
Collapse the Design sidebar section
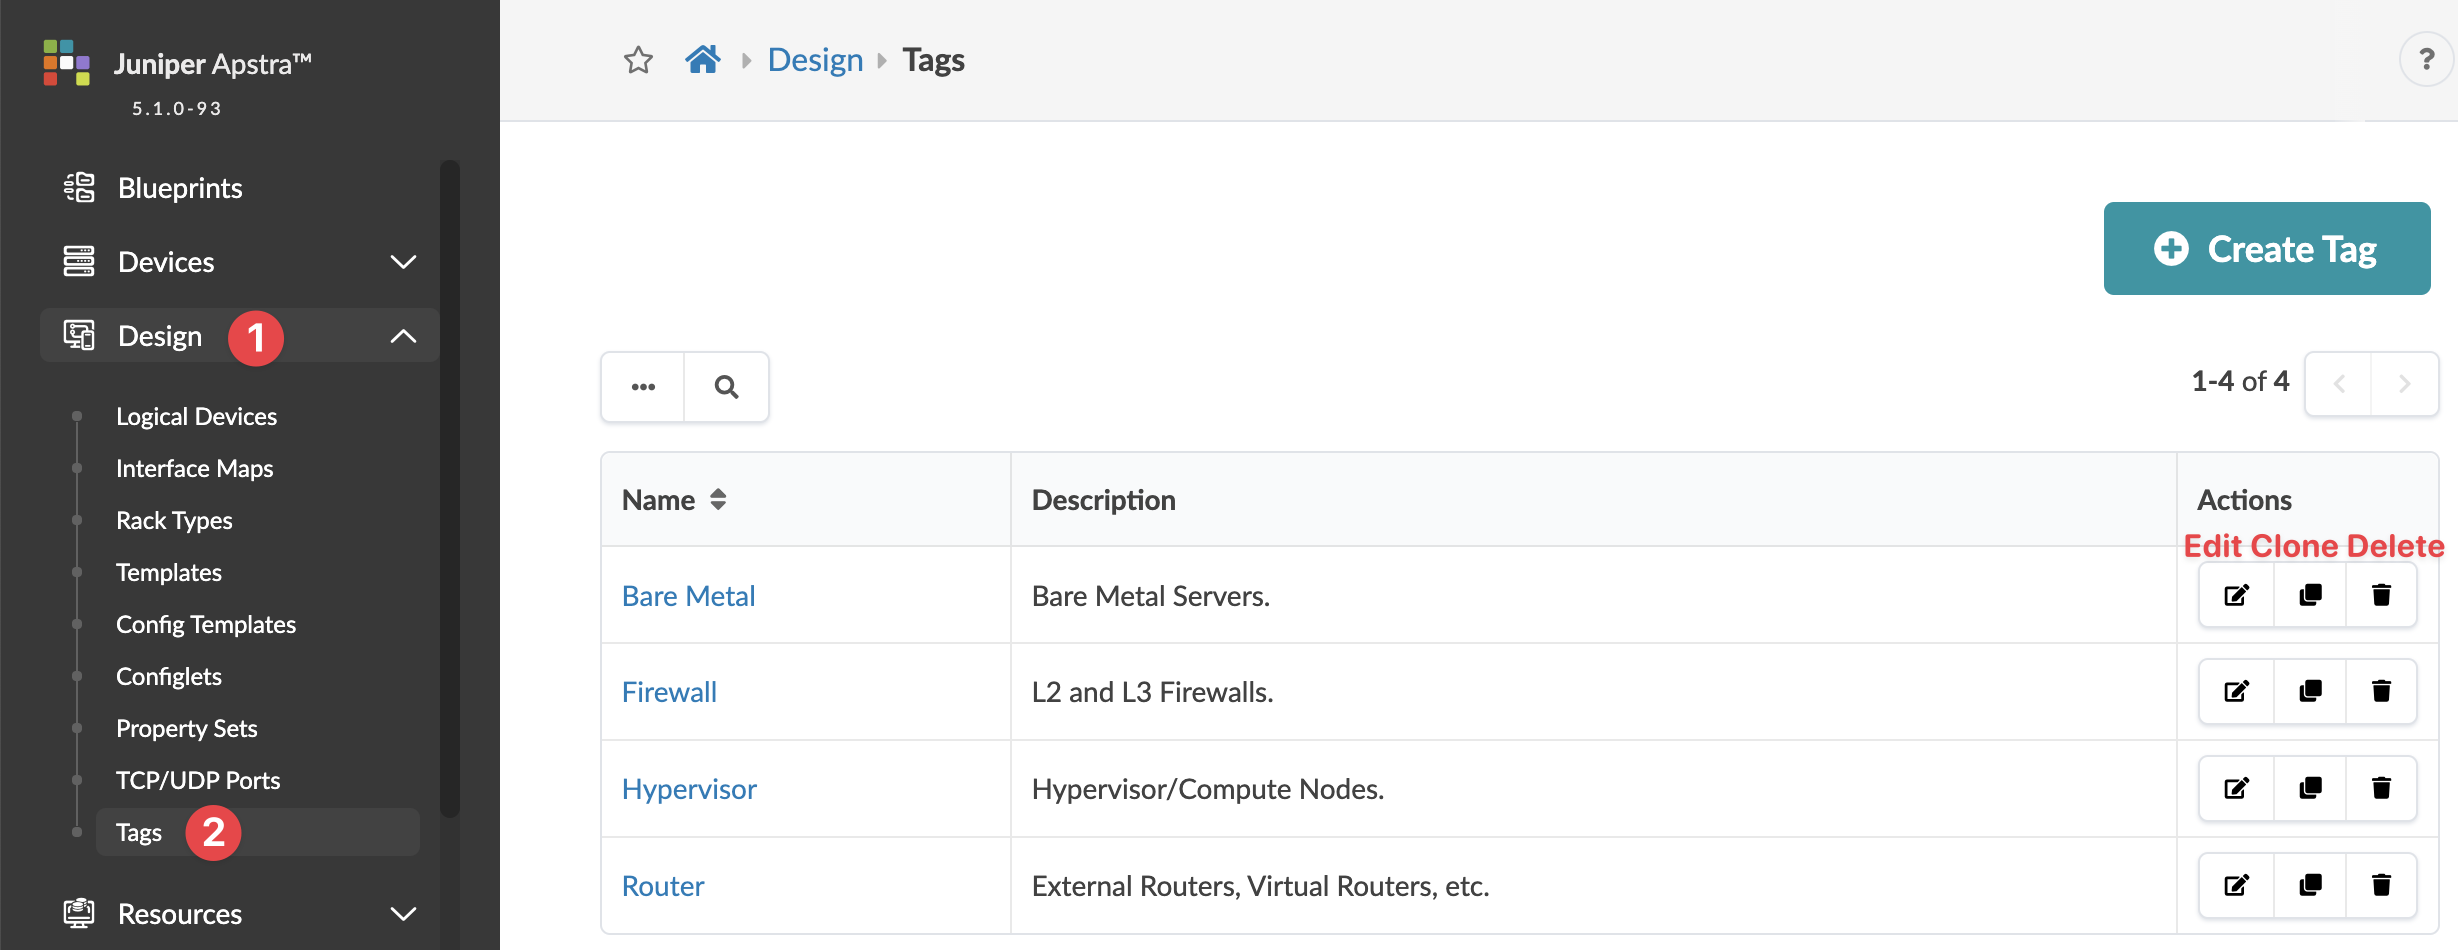[x=402, y=337]
